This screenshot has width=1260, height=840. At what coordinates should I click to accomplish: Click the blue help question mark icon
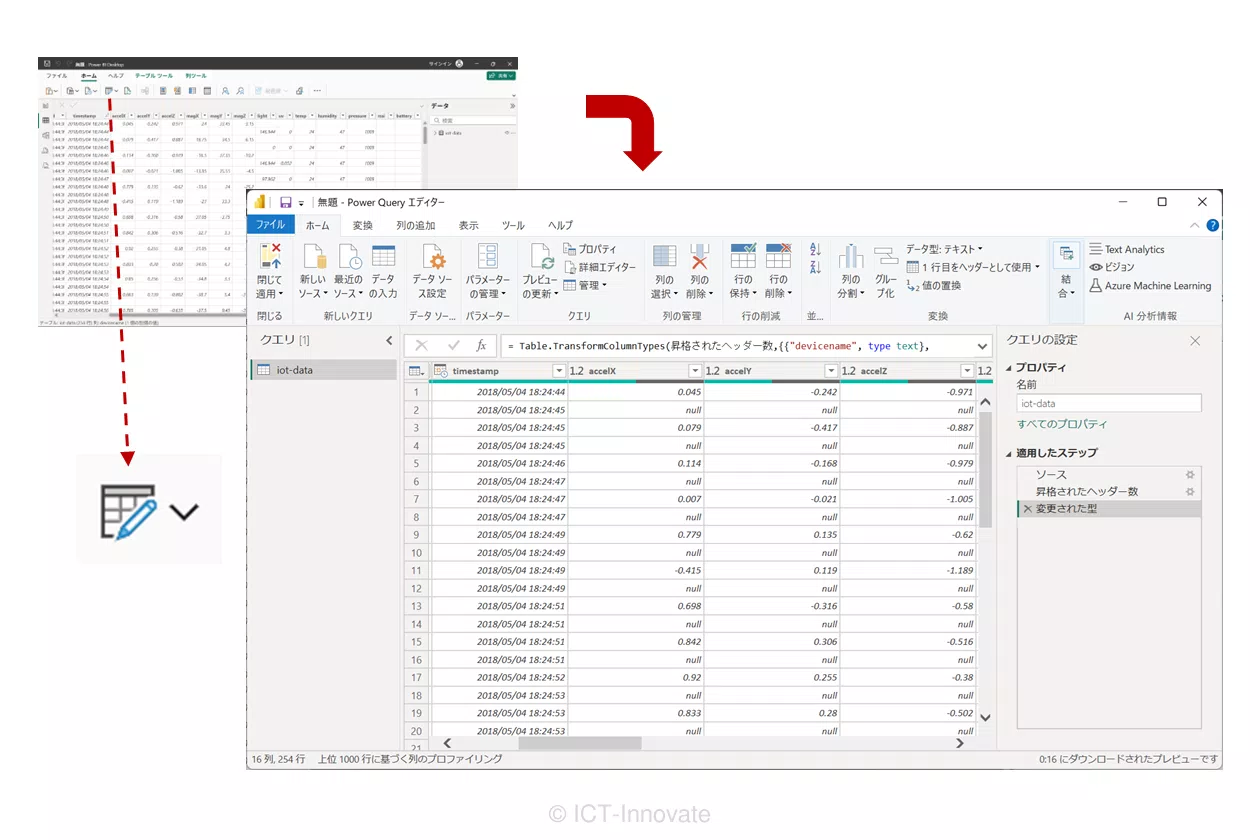tap(1212, 226)
